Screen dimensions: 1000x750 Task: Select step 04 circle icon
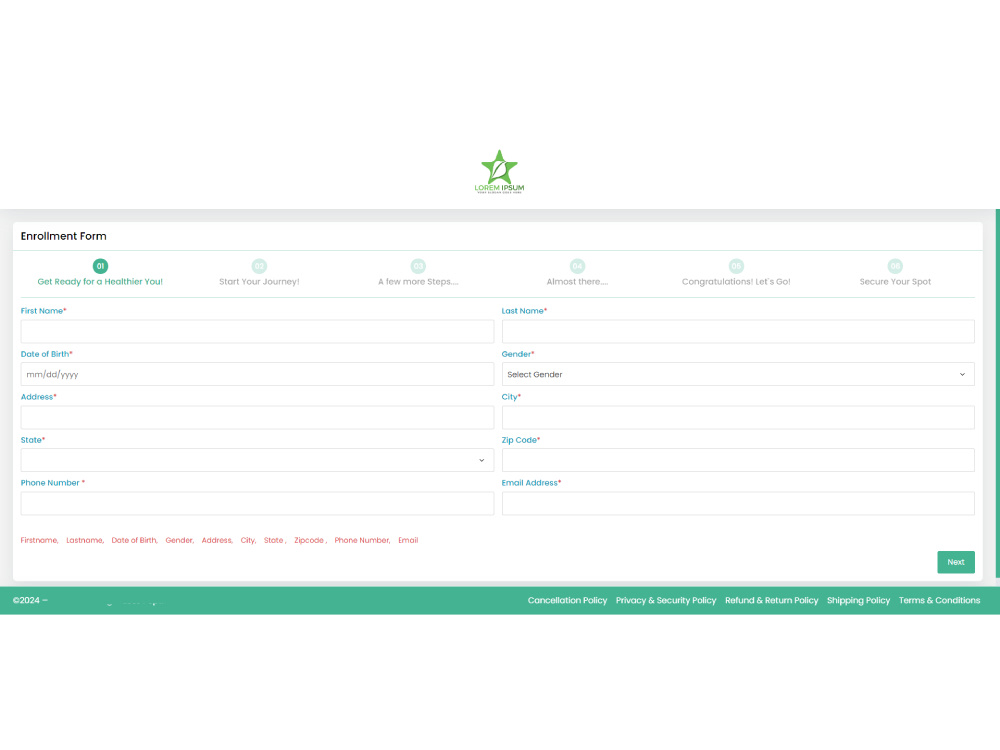point(577,266)
